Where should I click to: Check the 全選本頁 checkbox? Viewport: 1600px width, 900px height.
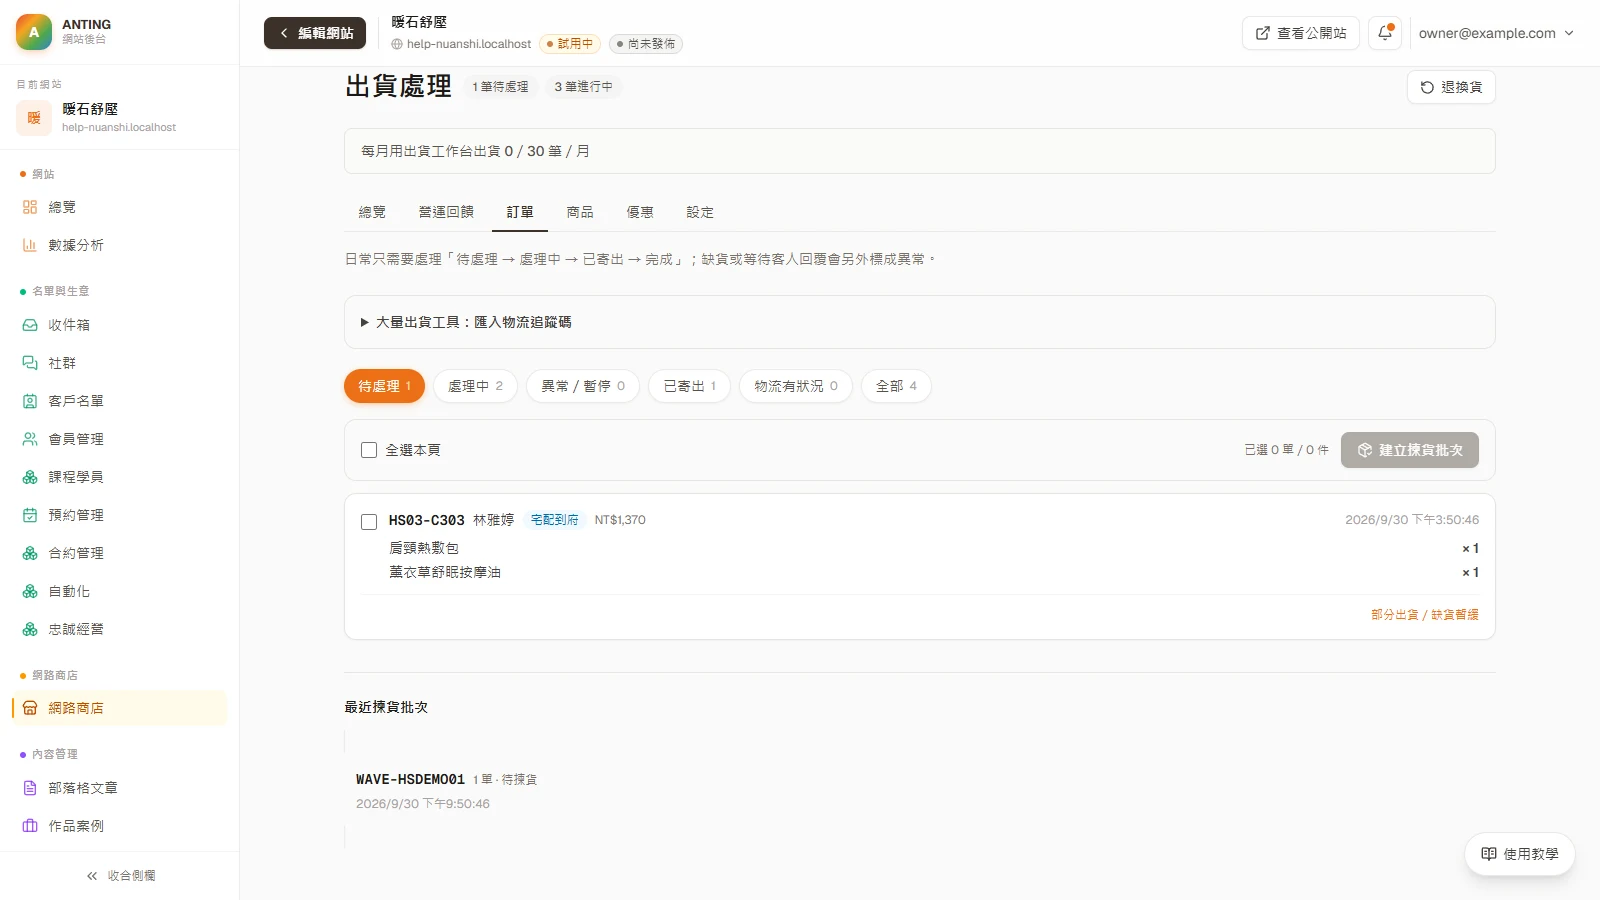[369, 450]
